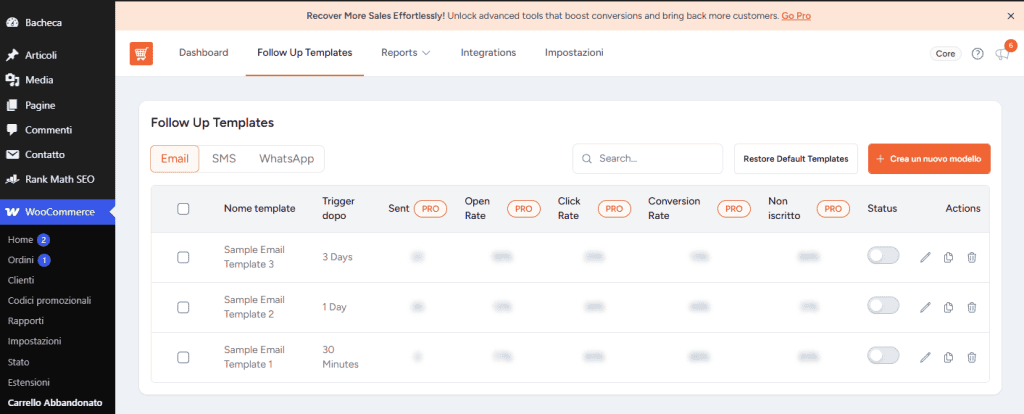
Task: Click the Commenti speech bubble icon
Action: point(12,130)
